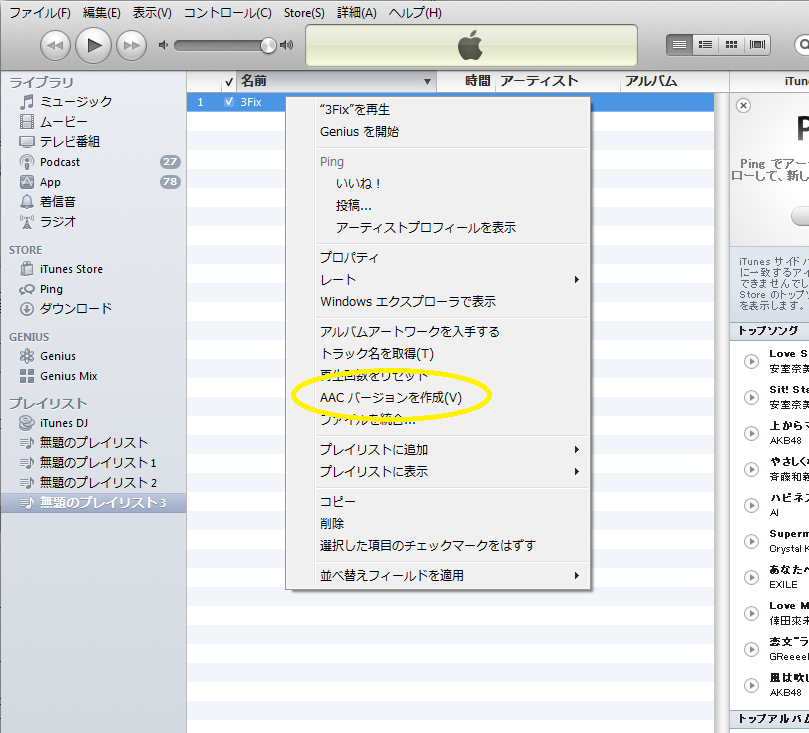Screen dimensions: 809x733
Task: Switch to Cover Flow view icon
Action: tap(757, 45)
